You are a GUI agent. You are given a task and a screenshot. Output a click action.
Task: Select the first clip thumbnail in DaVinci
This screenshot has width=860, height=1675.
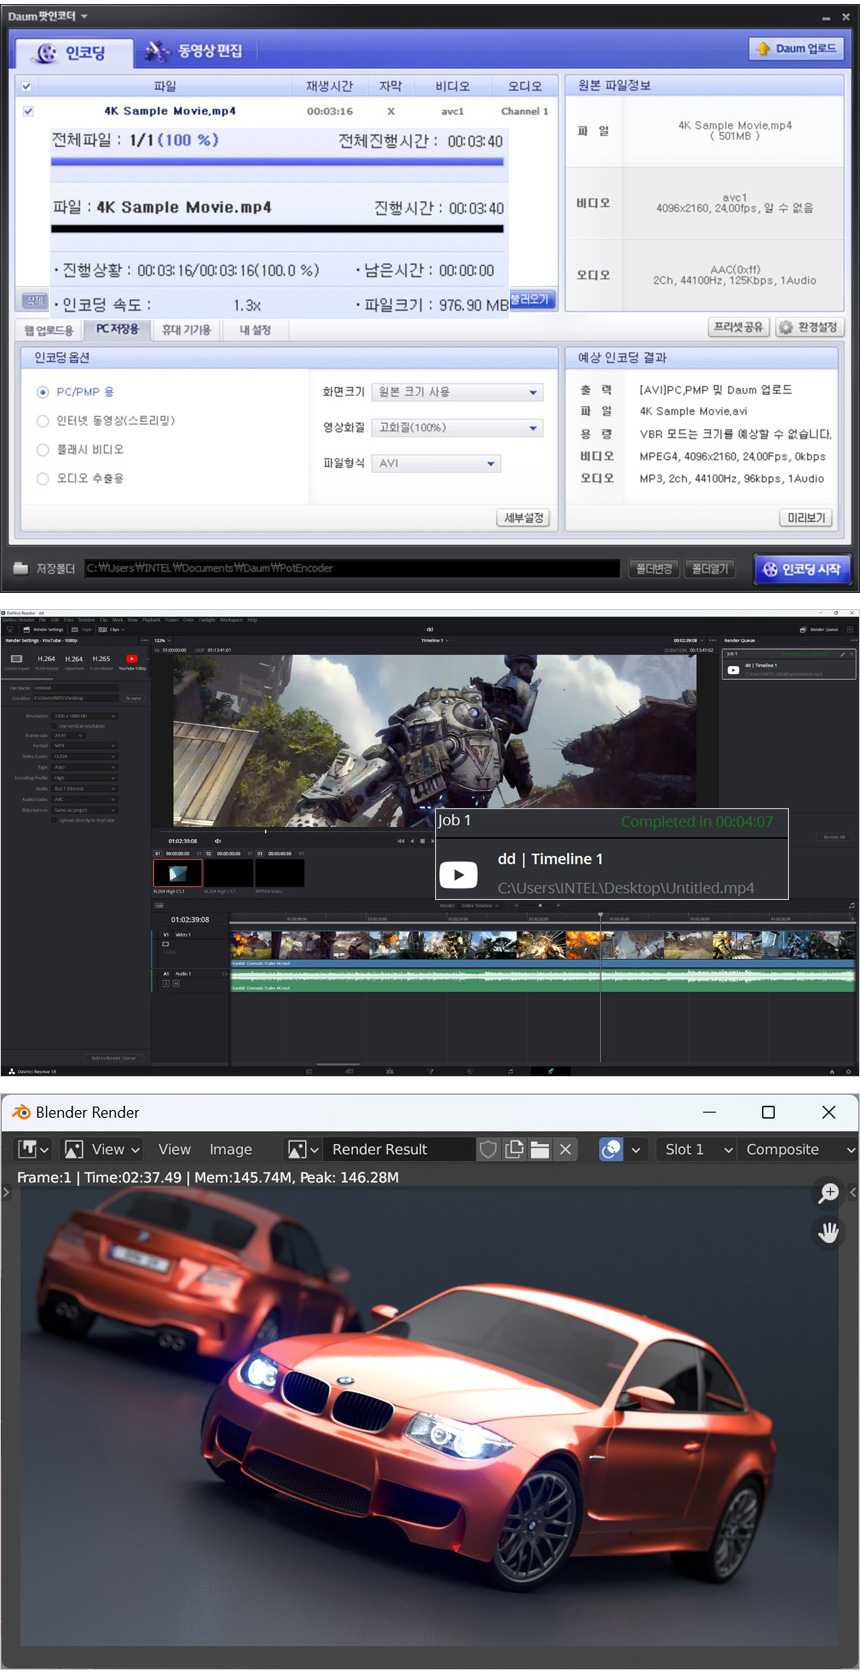[x=178, y=873]
